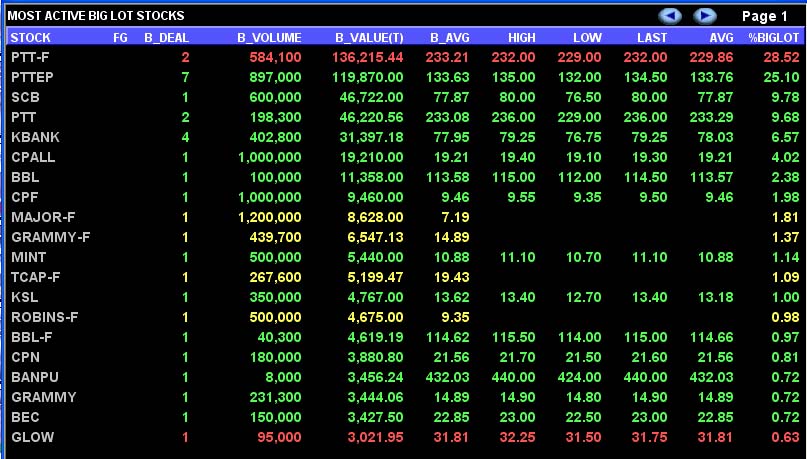Click BBL value 11,358.00
807x459 pixels.
point(372,178)
